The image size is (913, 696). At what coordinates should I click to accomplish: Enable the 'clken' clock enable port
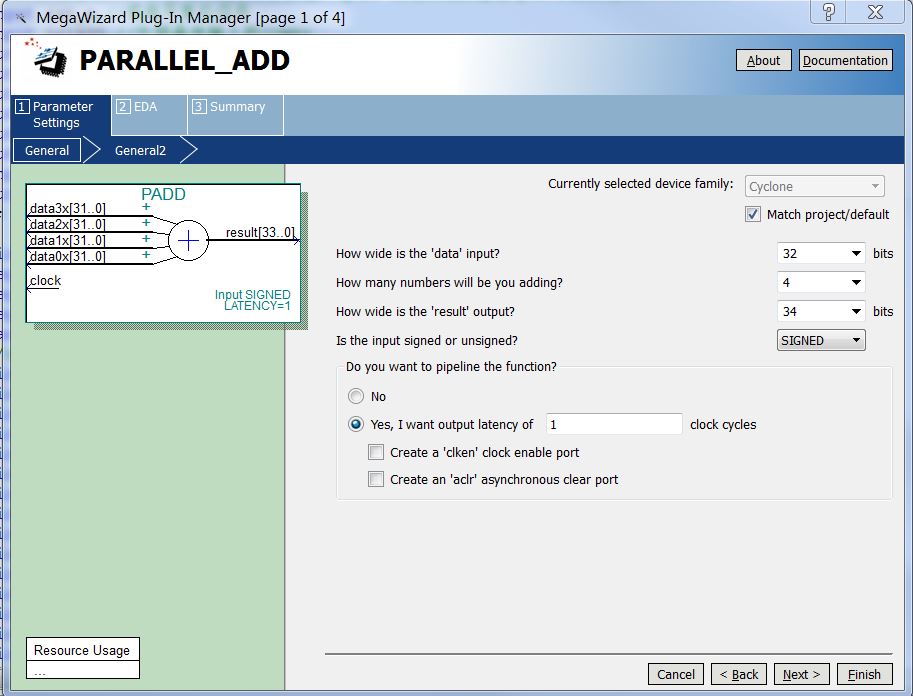(x=376, y=453)
